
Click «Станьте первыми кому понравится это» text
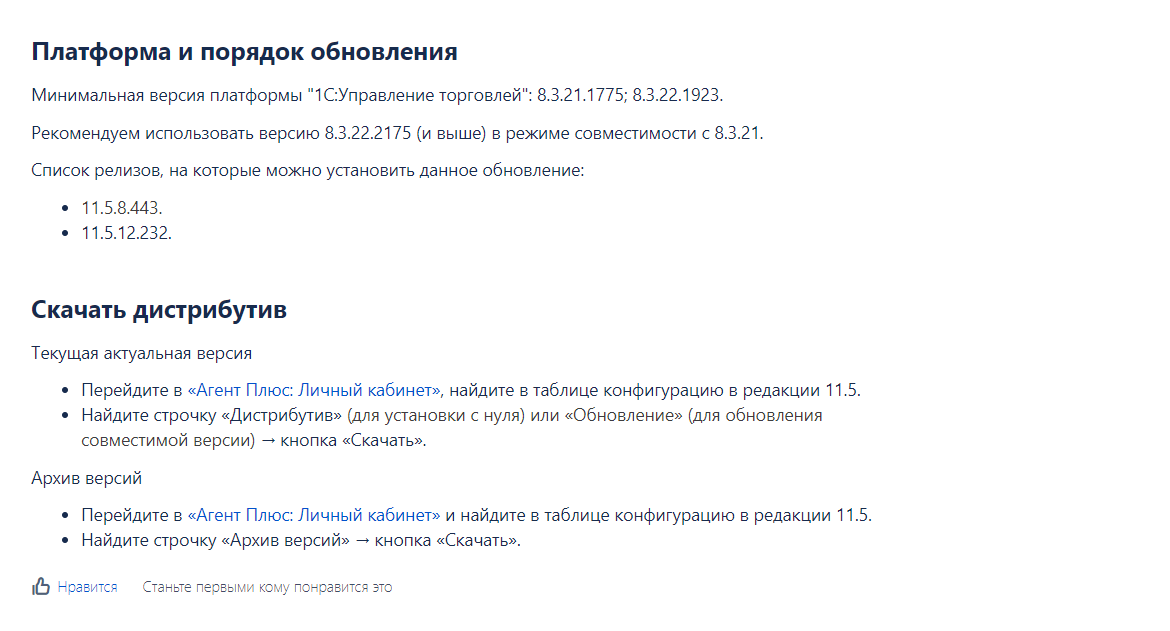pyautogui.click(x=267, y=587)
